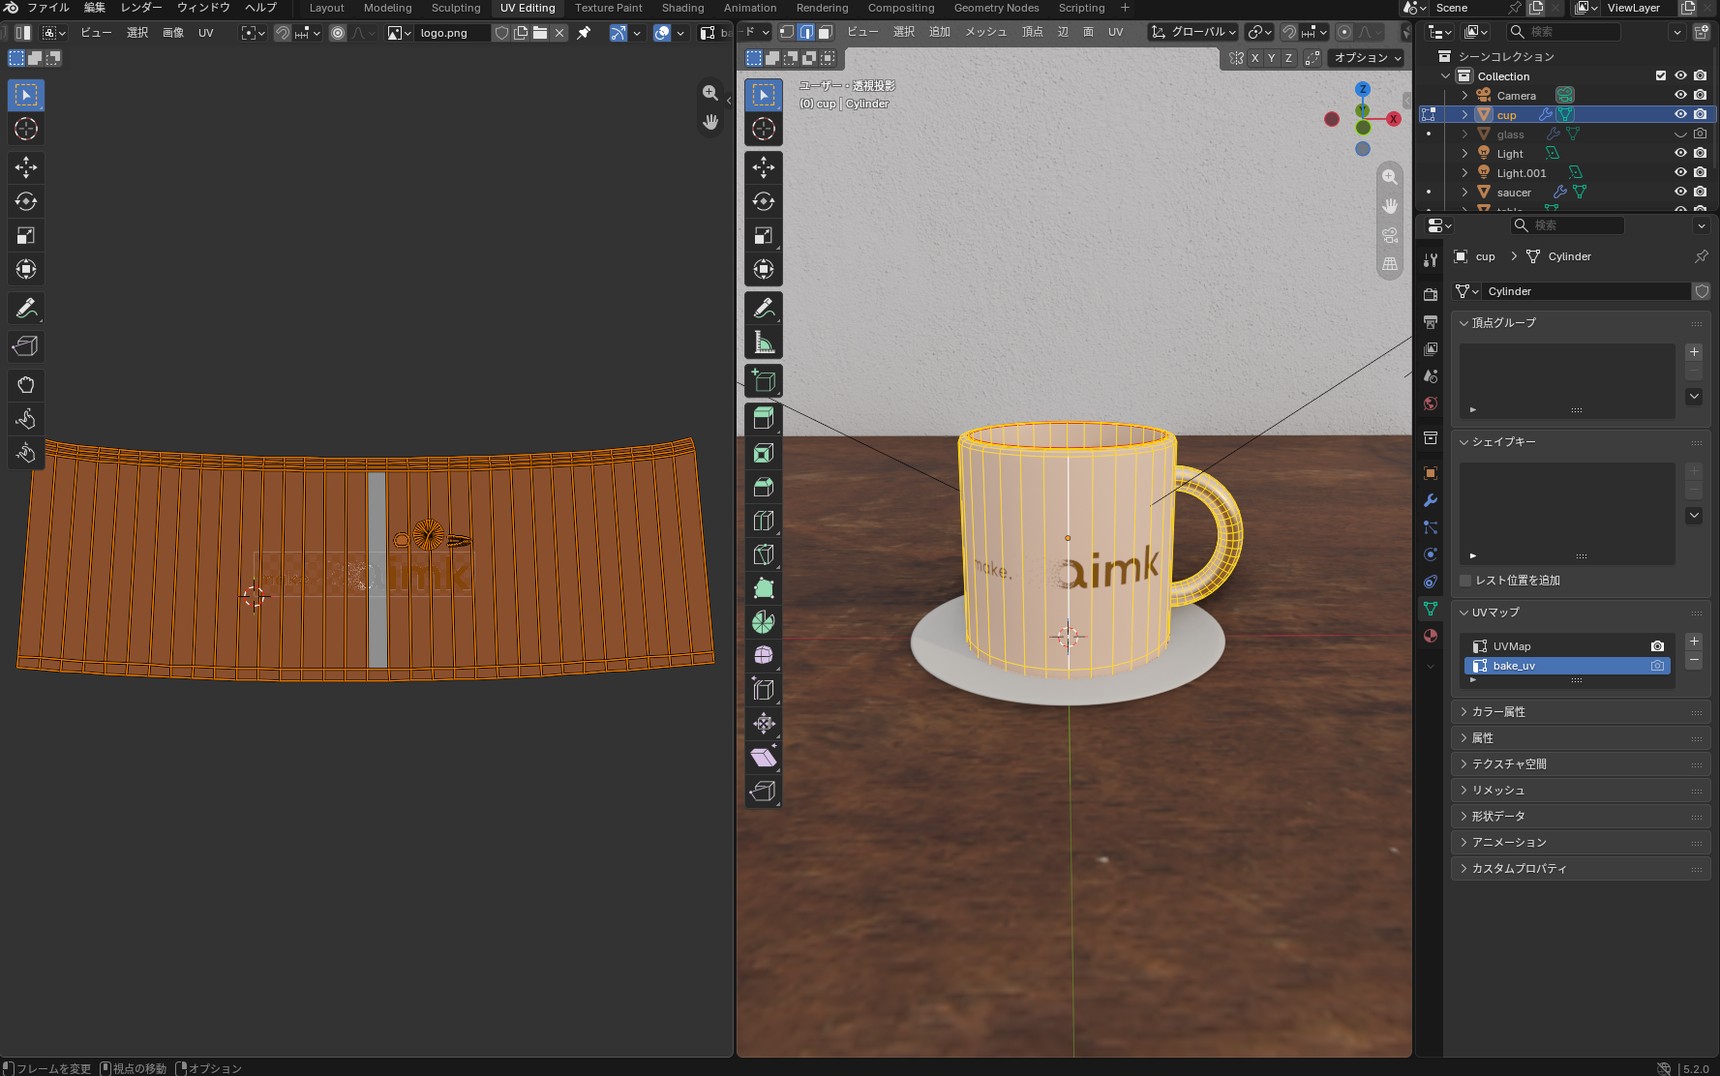Expand the Remesh panel
The image size is (1720, 1076).
(1580, 790)
